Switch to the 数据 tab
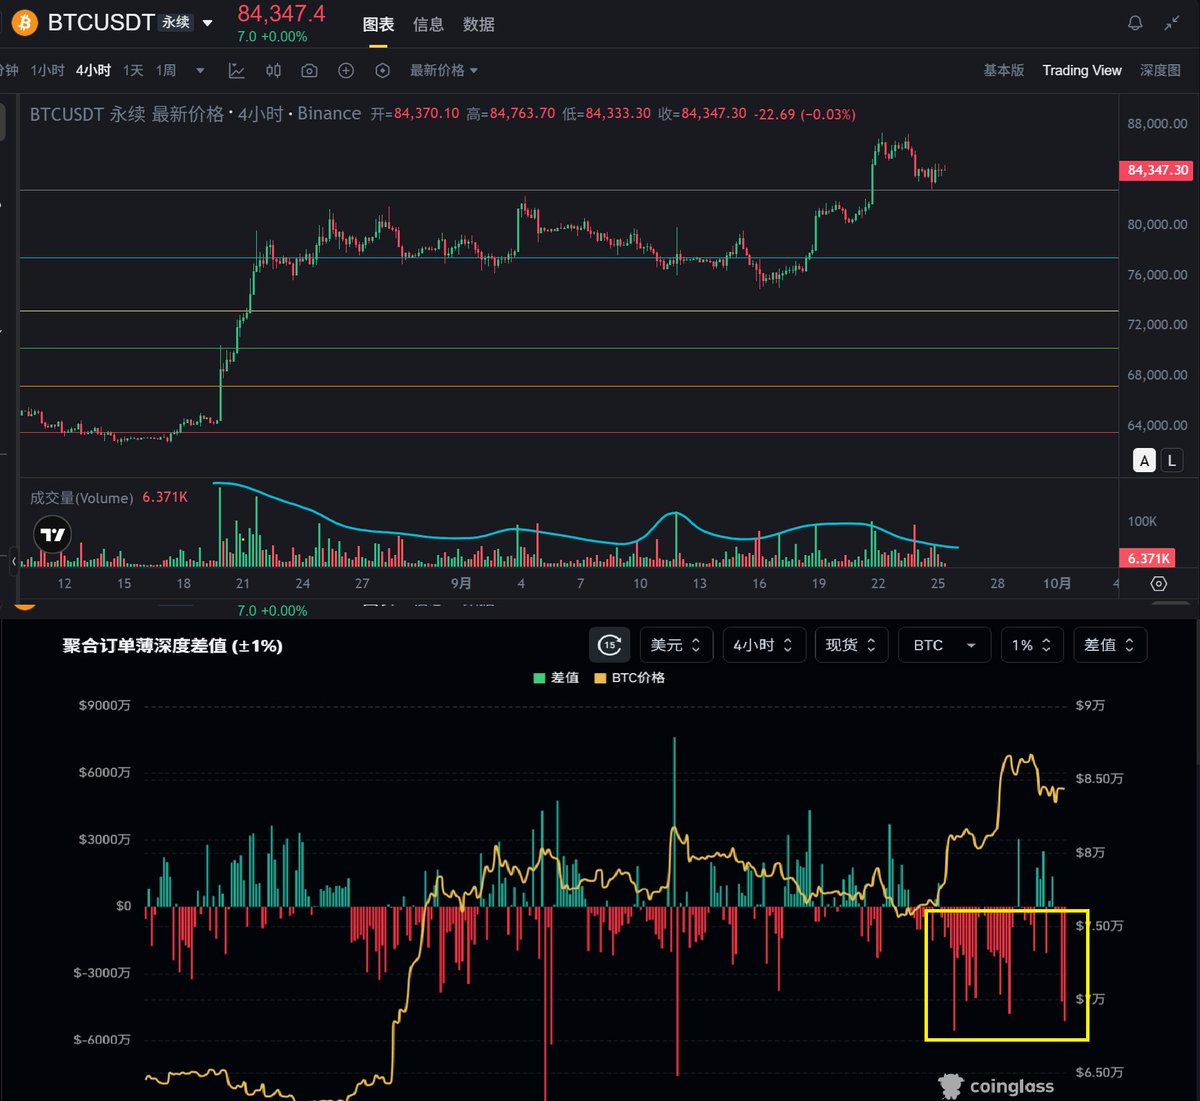Image resolution: width=1200 pixels, height=1101 pixels. point(479,25)
